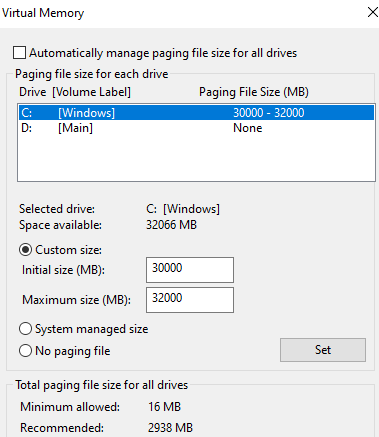Click the Set button
This screenshot has height=437, width=379.
click(323, 350)
